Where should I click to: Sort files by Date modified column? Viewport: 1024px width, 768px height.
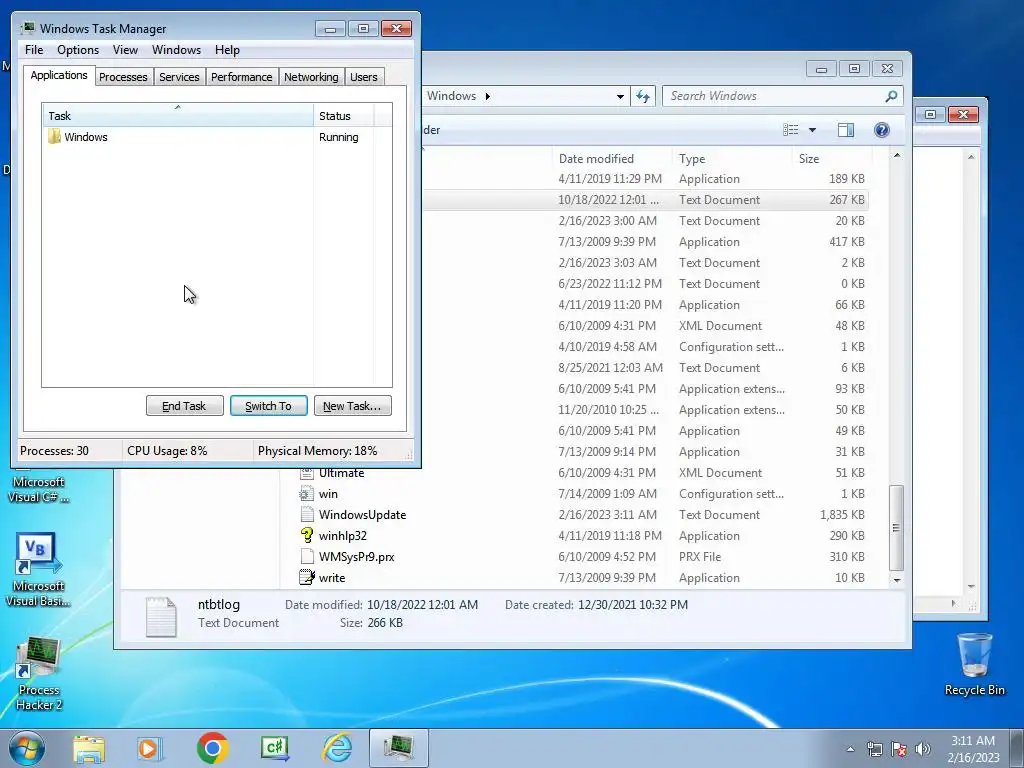(x=612, y=159)
